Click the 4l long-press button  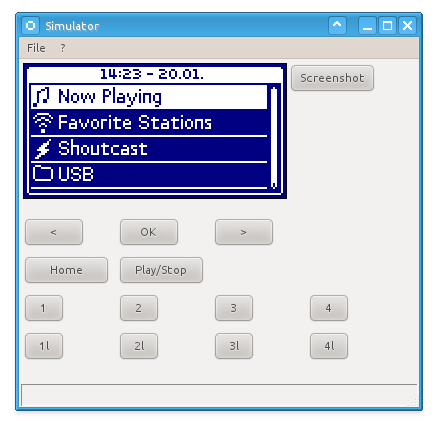(x=329, y=346)
